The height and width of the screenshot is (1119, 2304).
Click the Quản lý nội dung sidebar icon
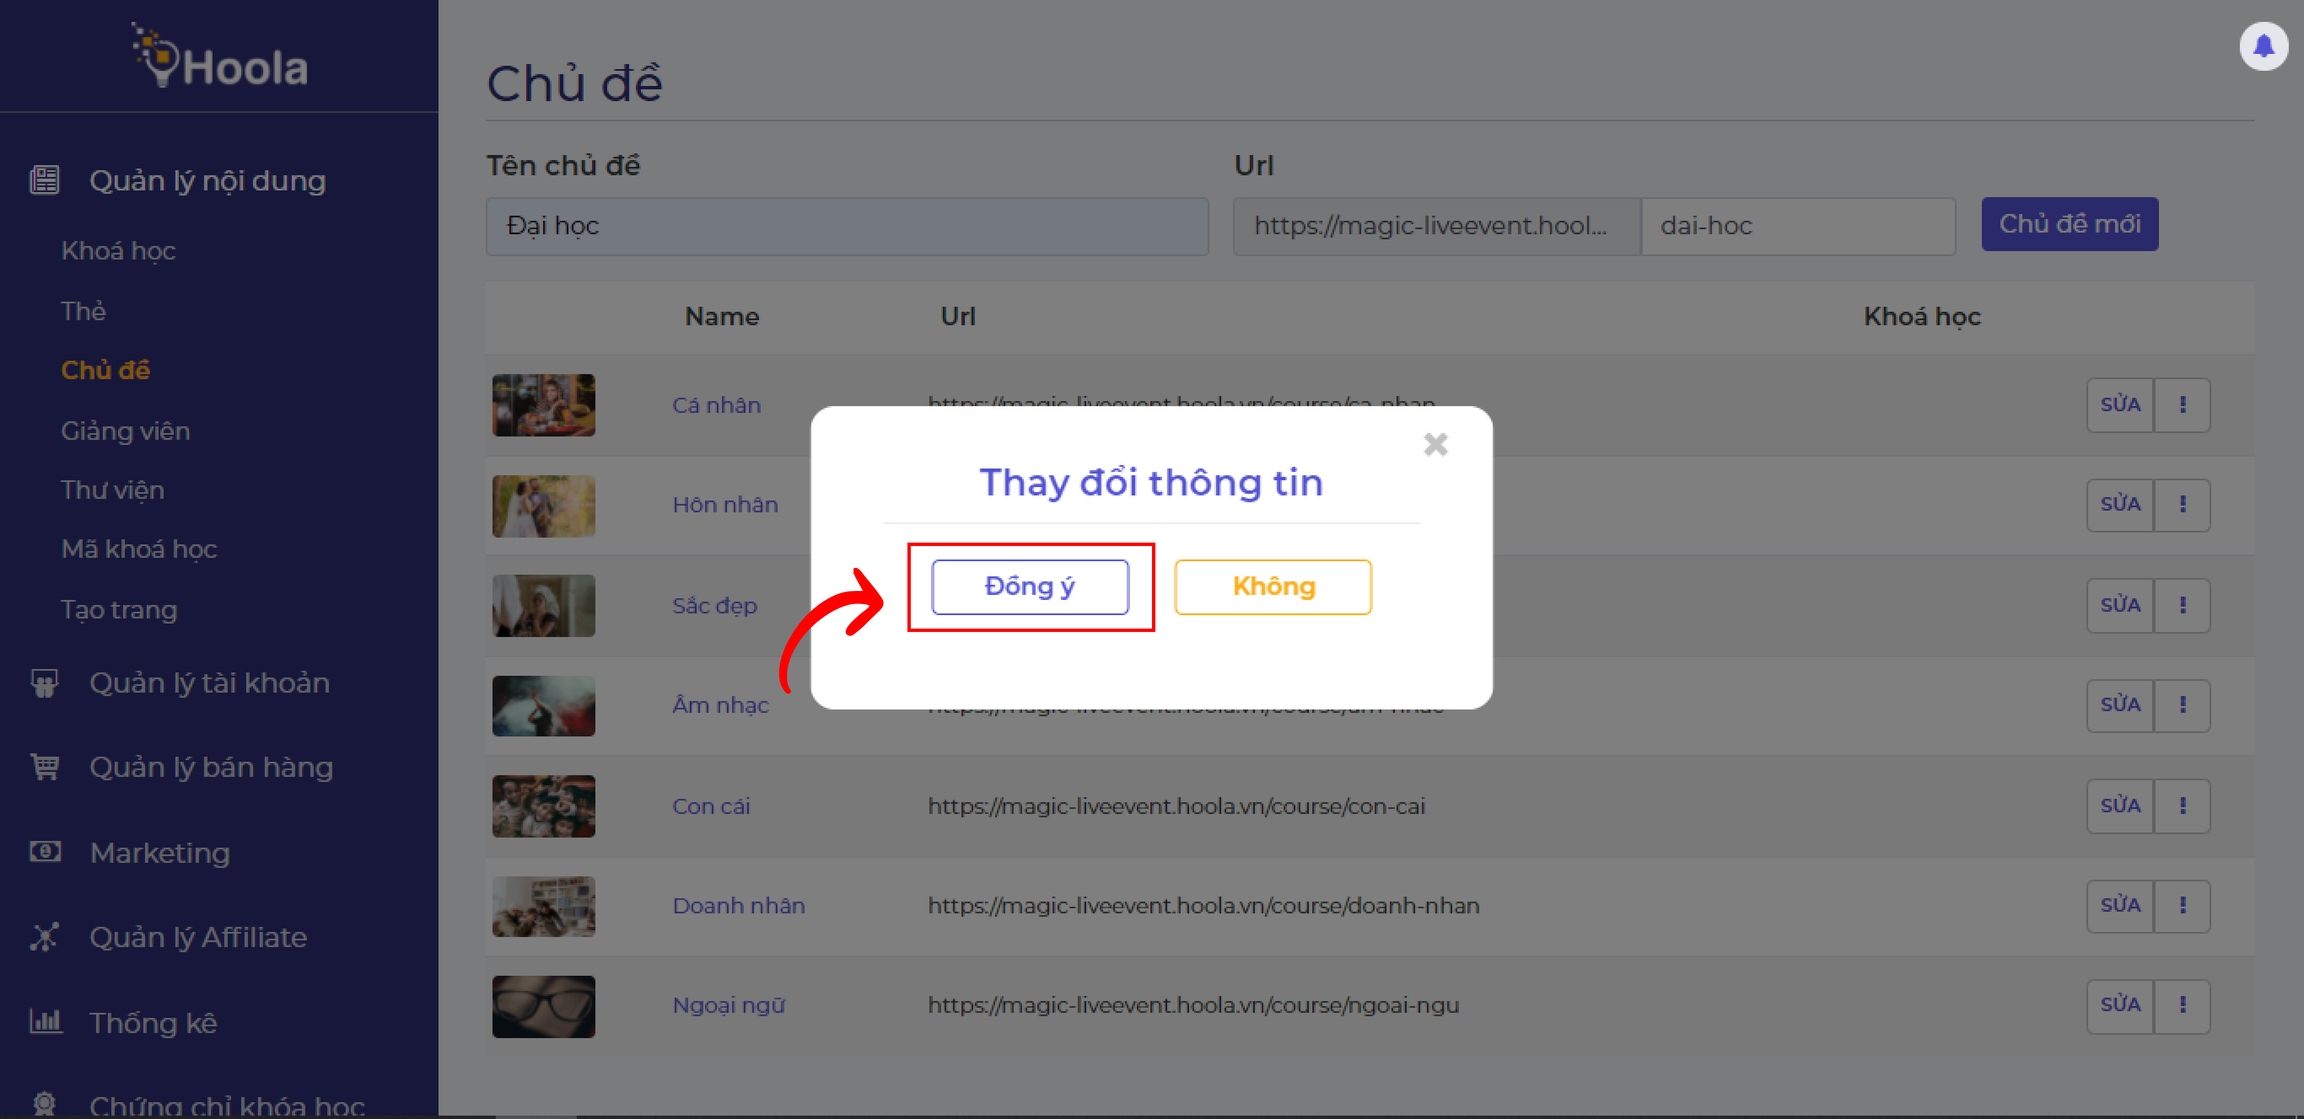point(45,180)
